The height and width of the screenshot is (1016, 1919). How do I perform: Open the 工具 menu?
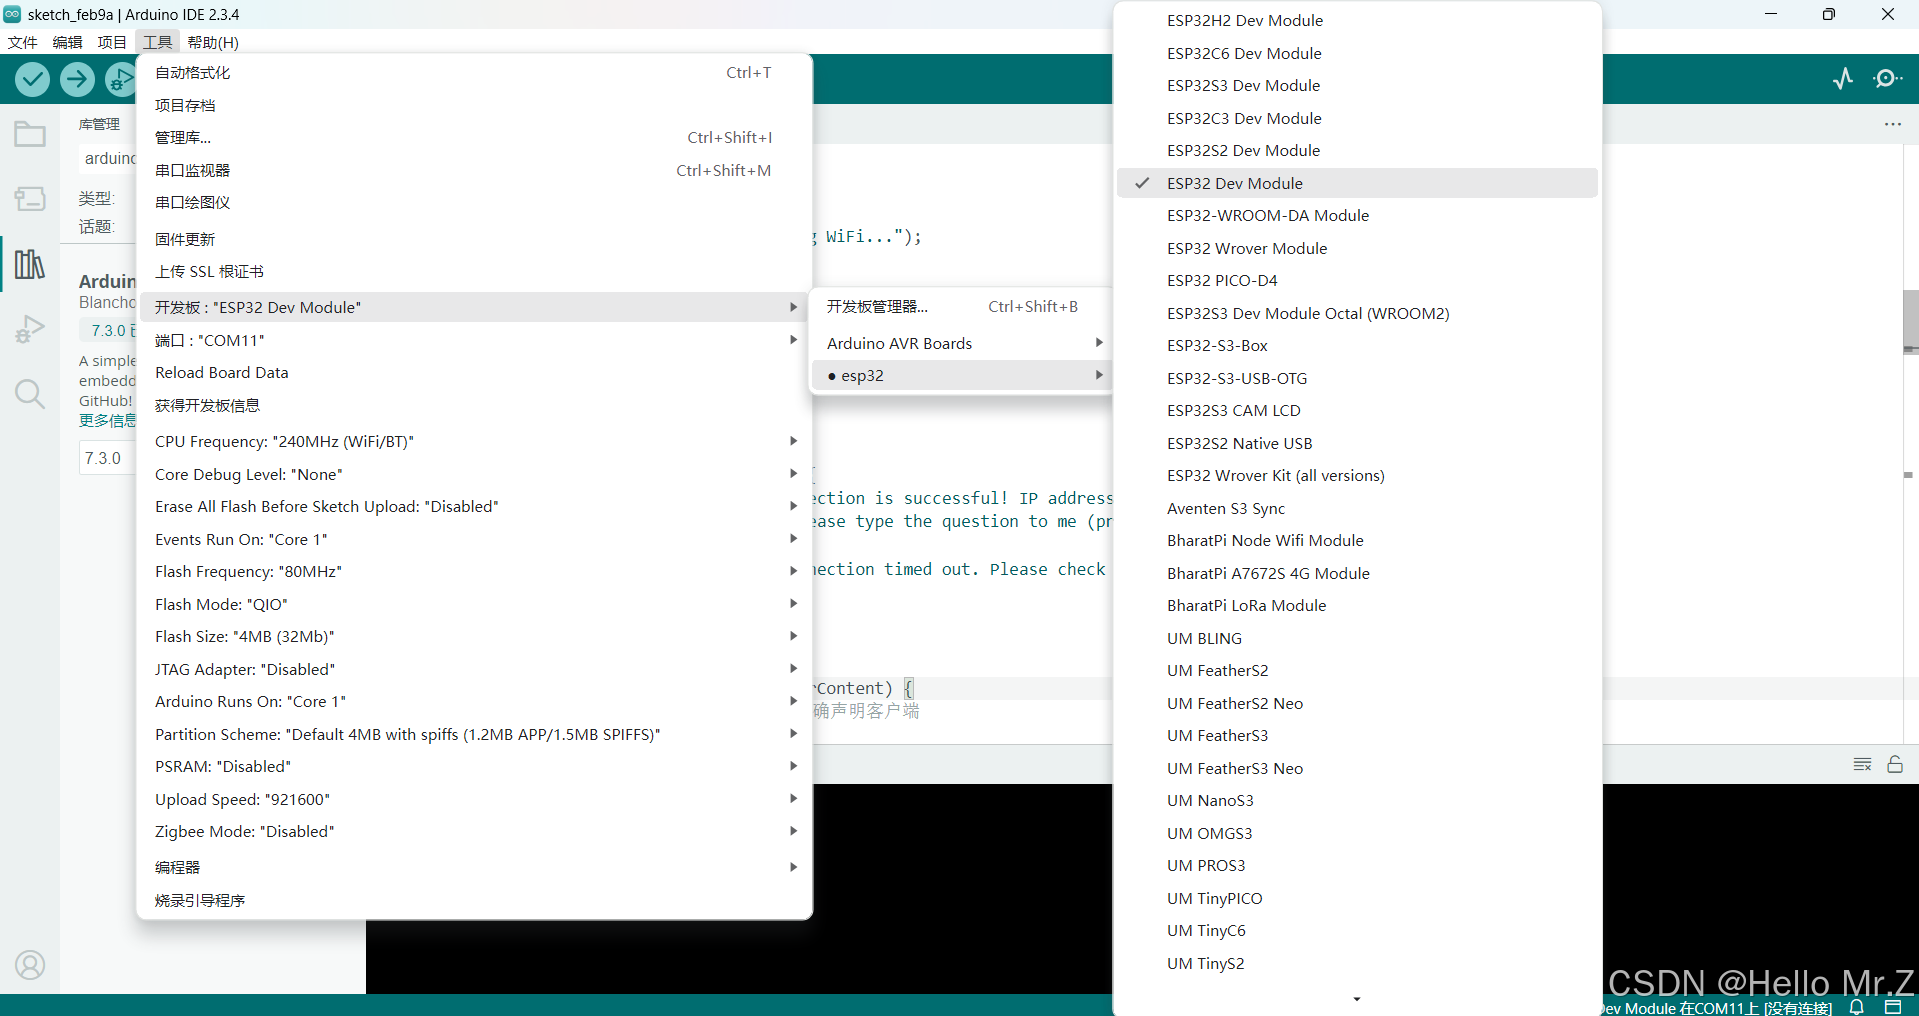157,42
